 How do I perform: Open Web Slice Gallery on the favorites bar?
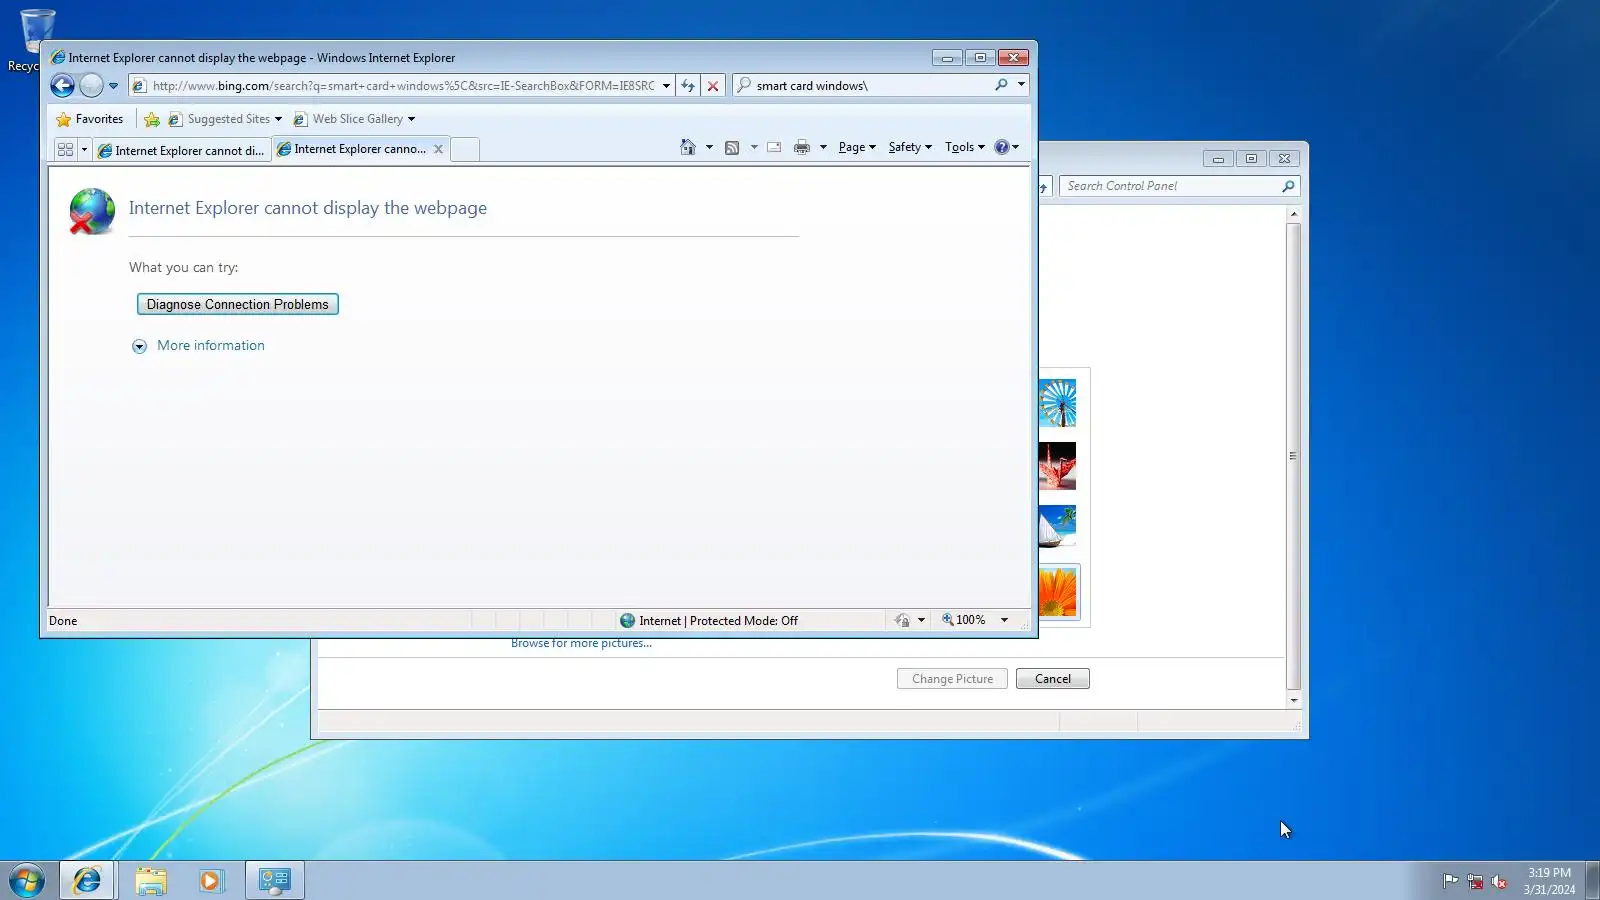(354, 119)
